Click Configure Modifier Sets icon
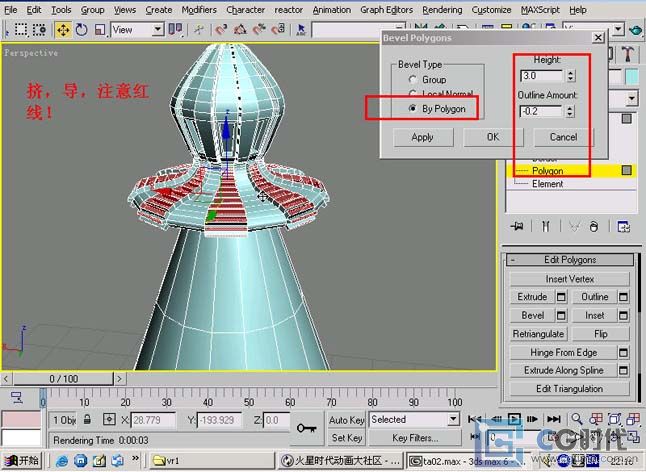 (623, 226)
